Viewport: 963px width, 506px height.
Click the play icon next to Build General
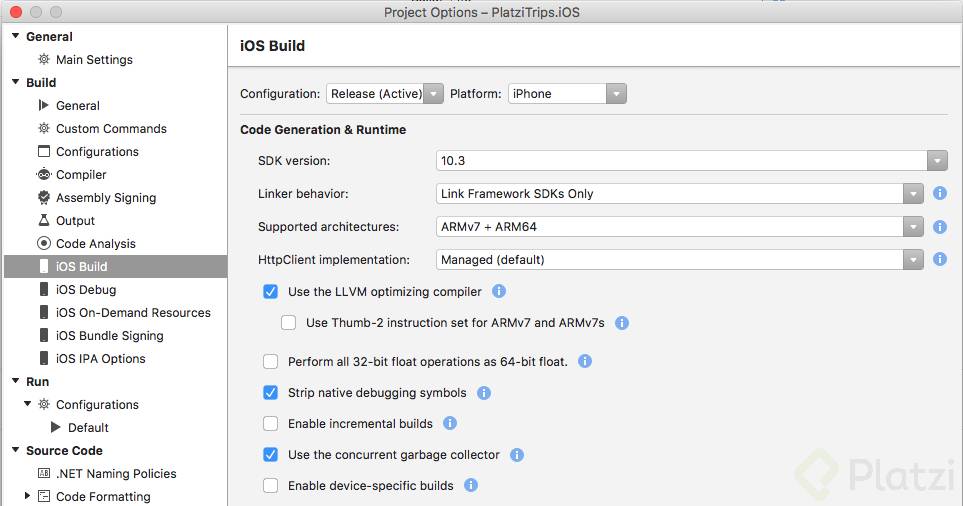click(x=44, y=106)
